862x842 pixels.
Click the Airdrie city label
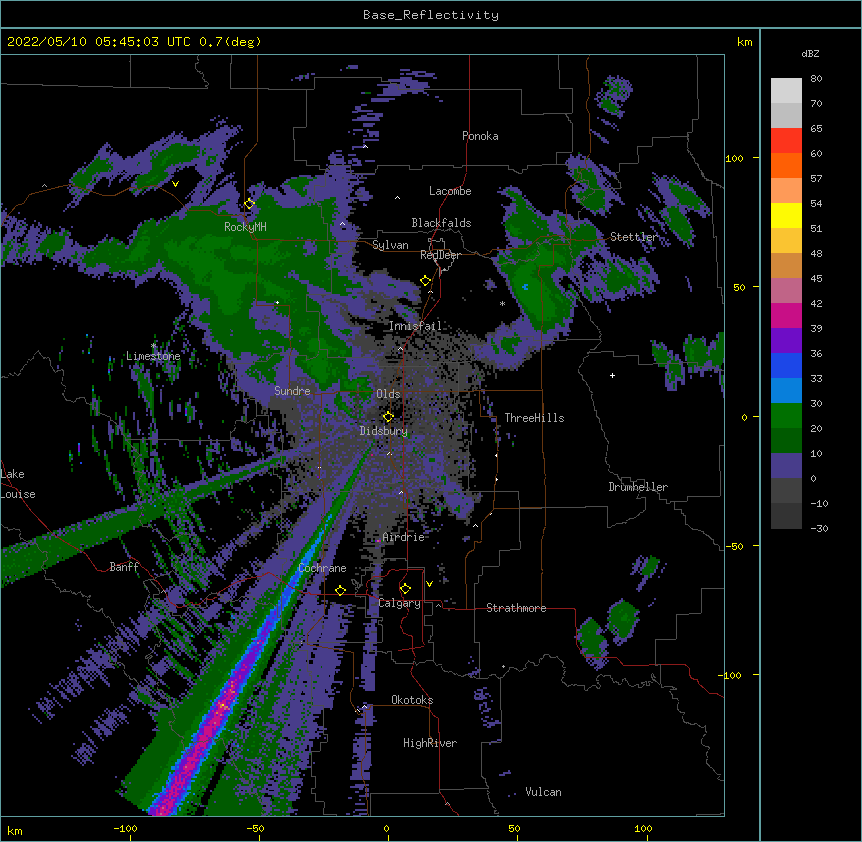click(x=403, y=537)
